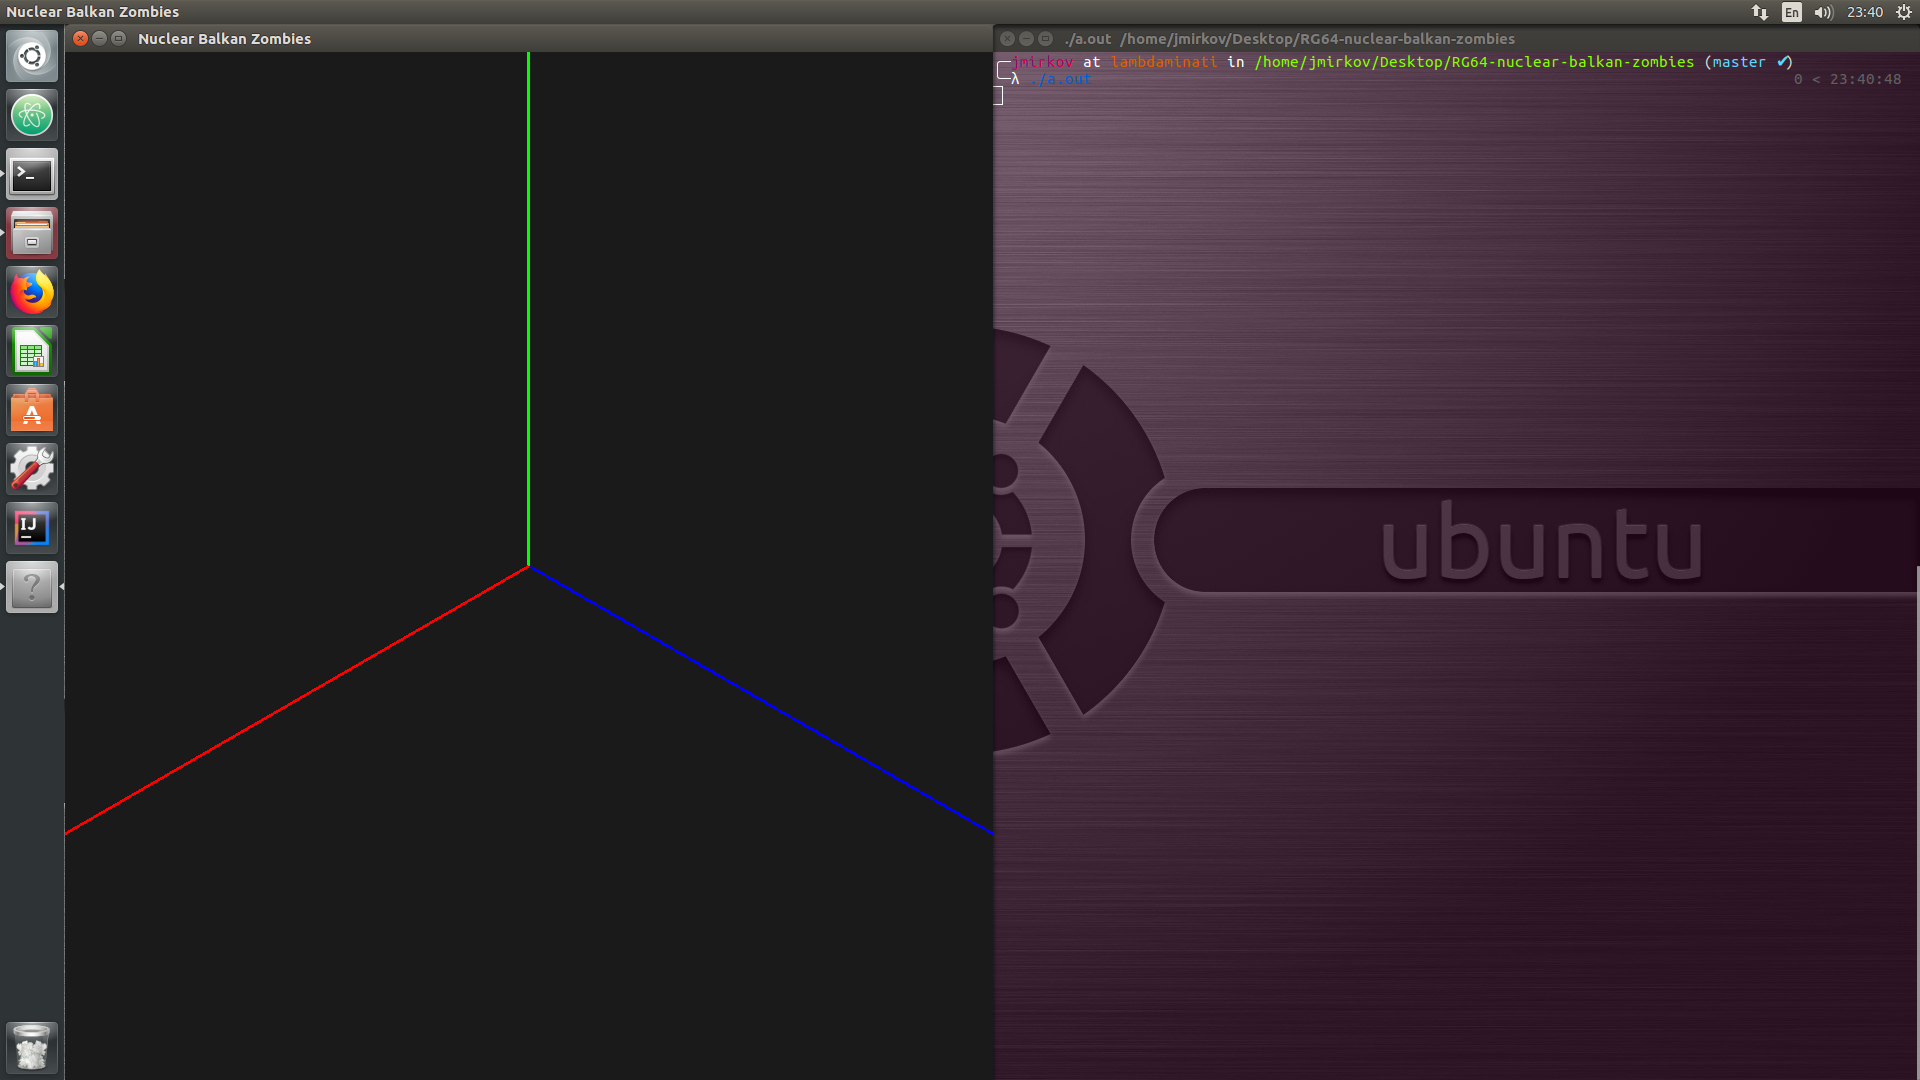Image resolution: width=1920 pixels, height=1080 pixels.
Task: Close the Nuclear Balkan Zombies window
Action: pos(81,39)
